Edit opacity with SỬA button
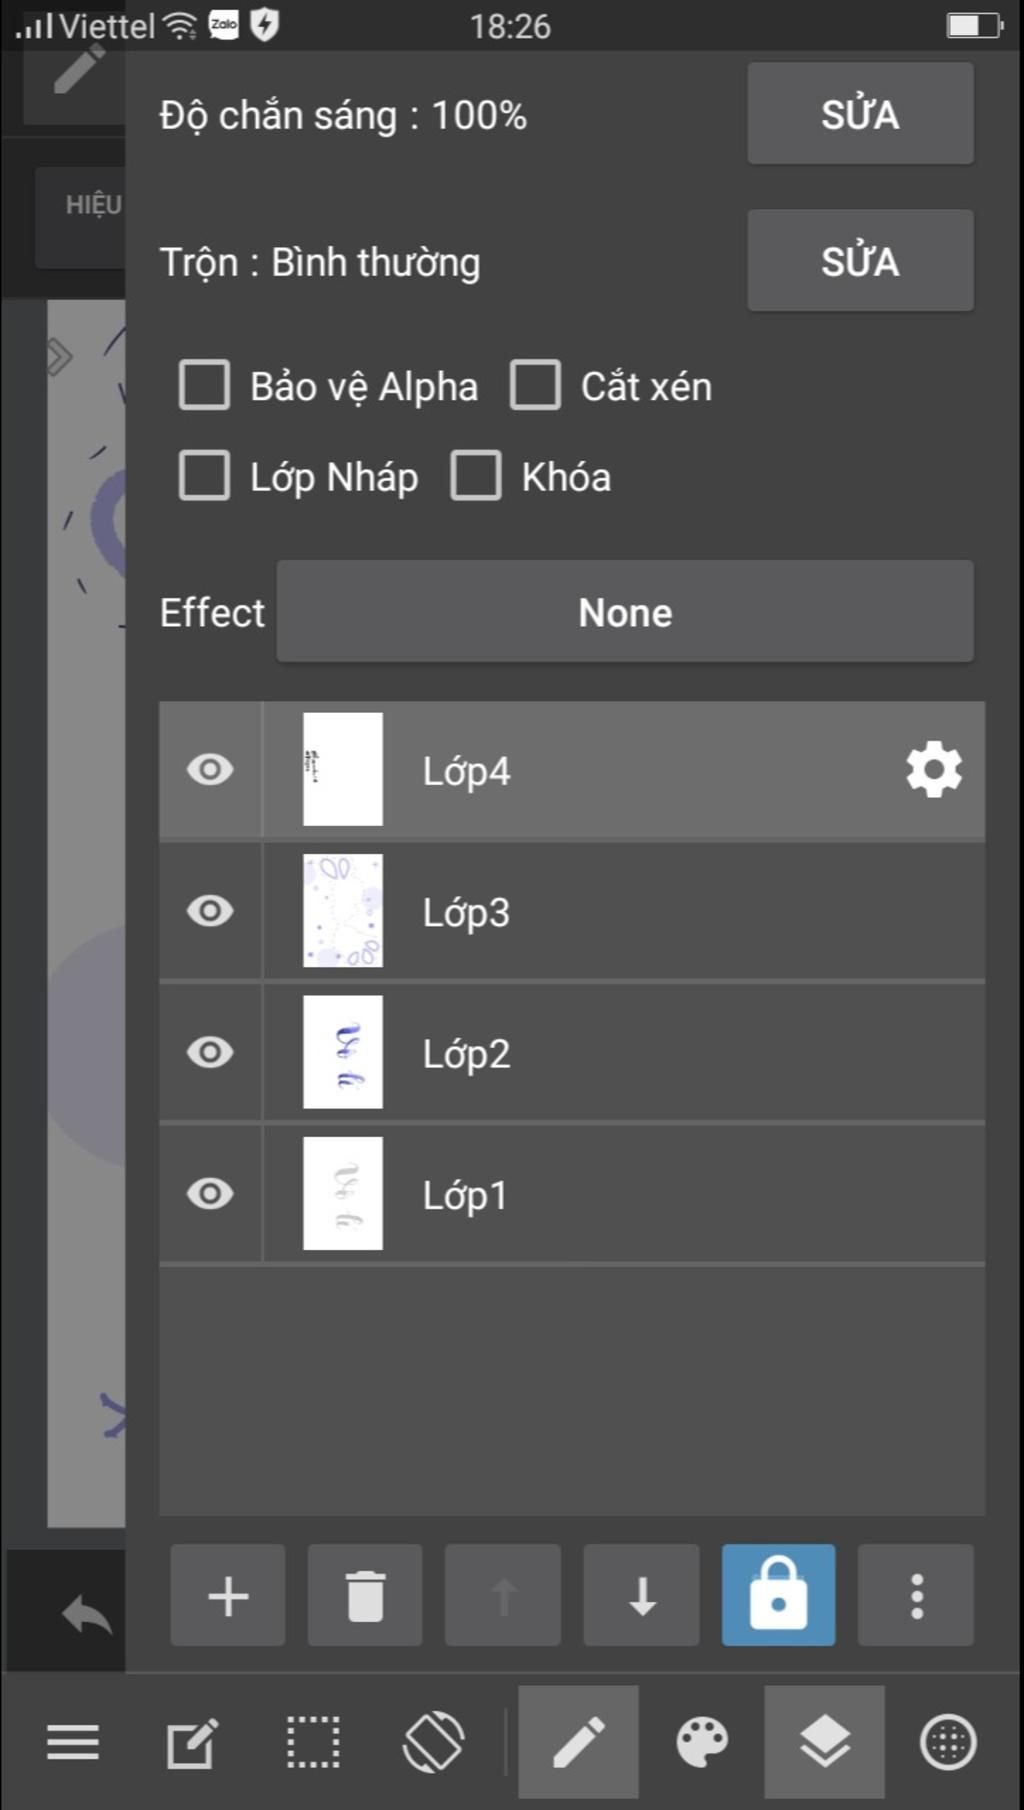 (x=860, y=113)
